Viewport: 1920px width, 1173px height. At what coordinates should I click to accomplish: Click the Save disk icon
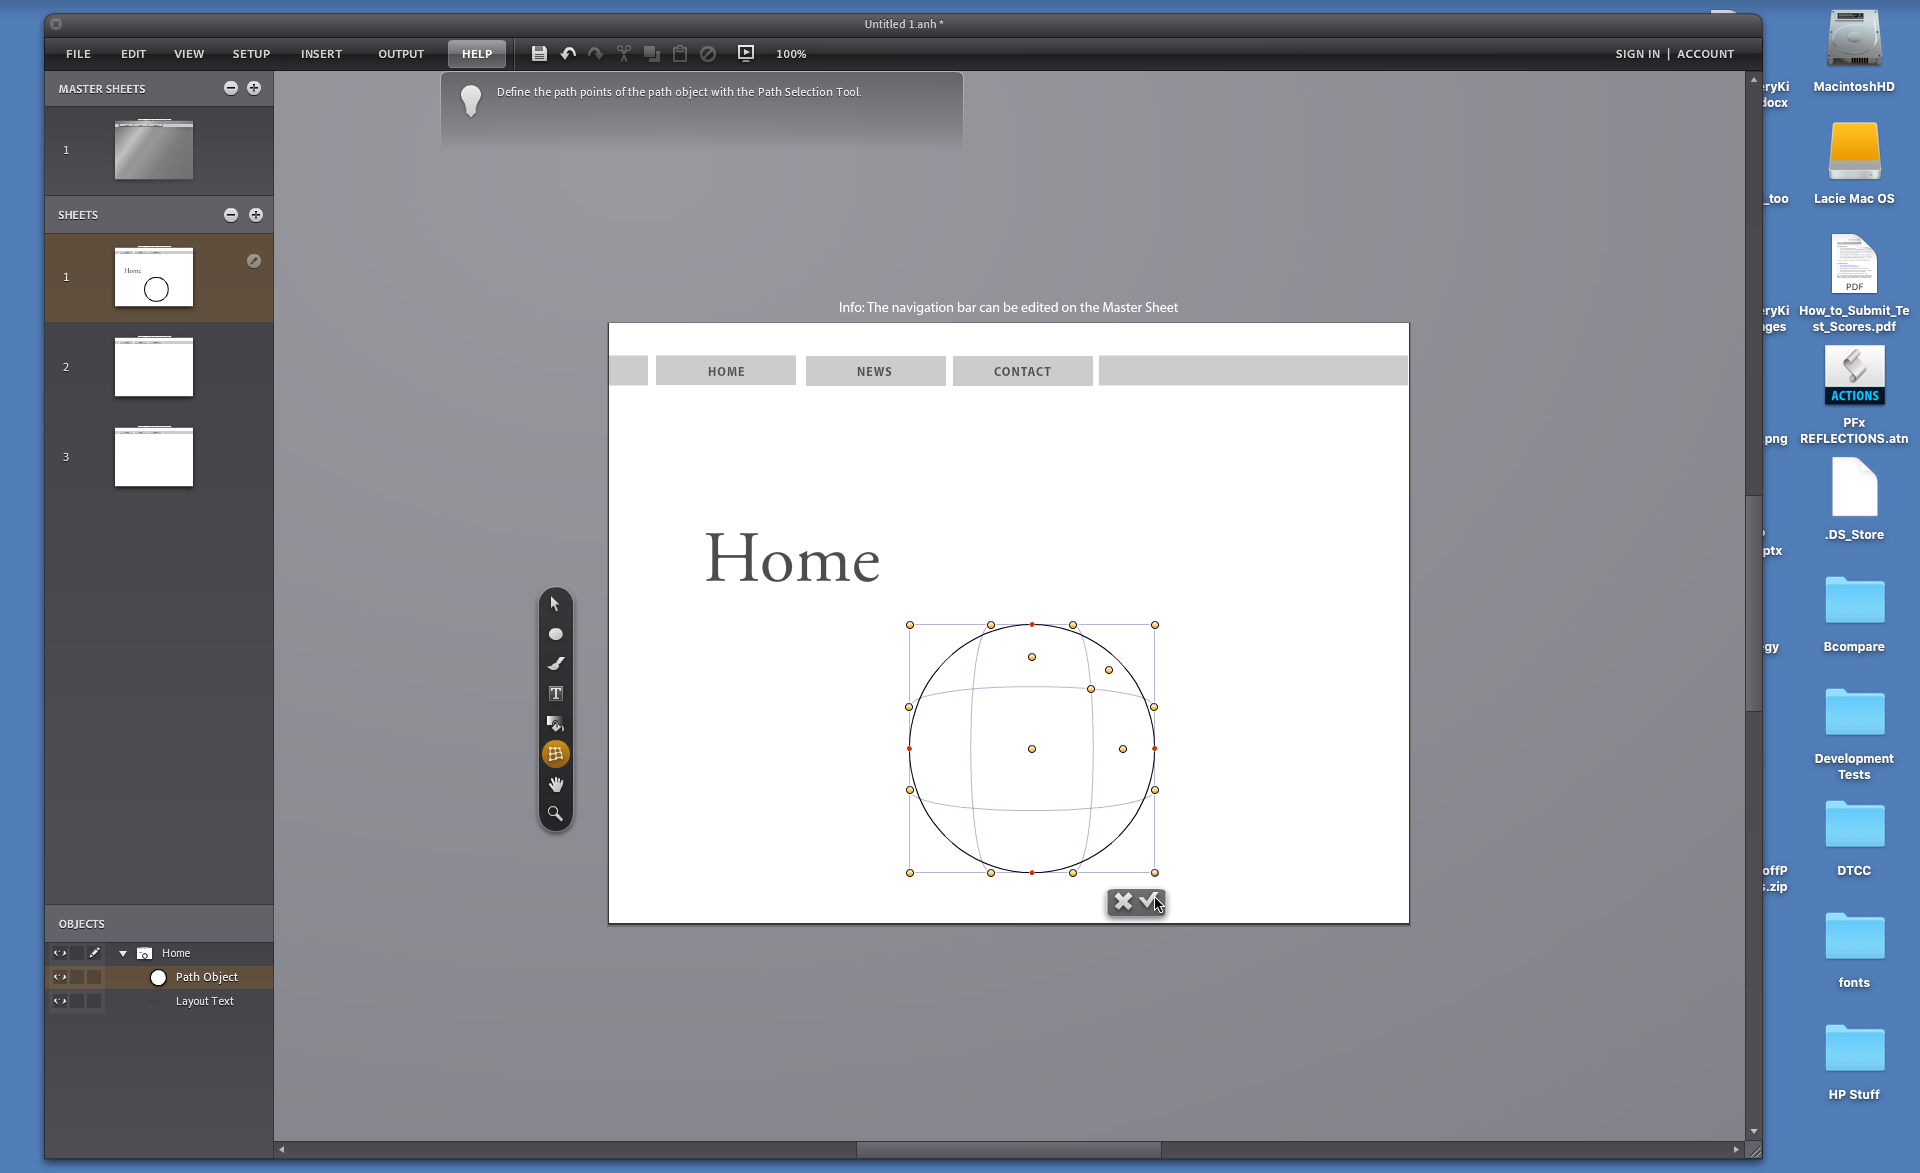click(539, 54)
